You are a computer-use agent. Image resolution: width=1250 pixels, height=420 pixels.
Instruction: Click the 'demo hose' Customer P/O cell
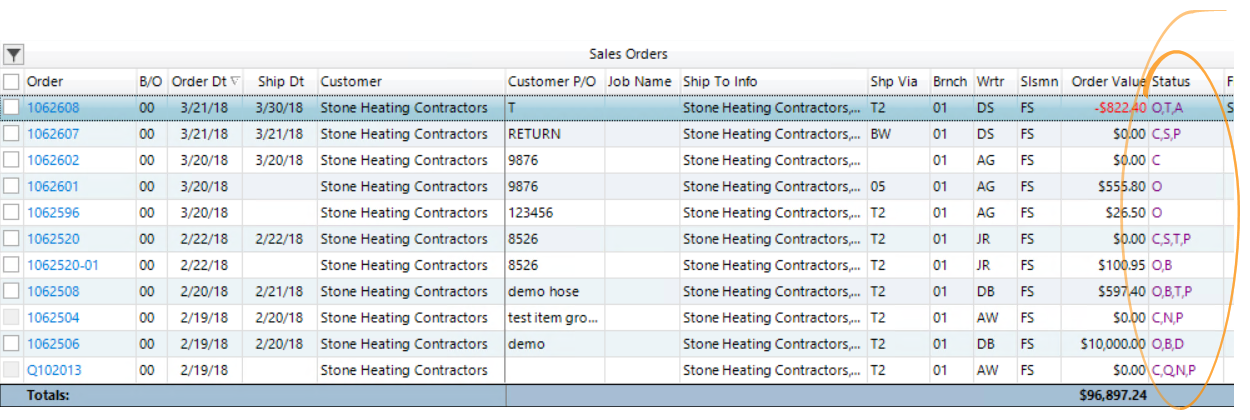[x=543, y=291]
